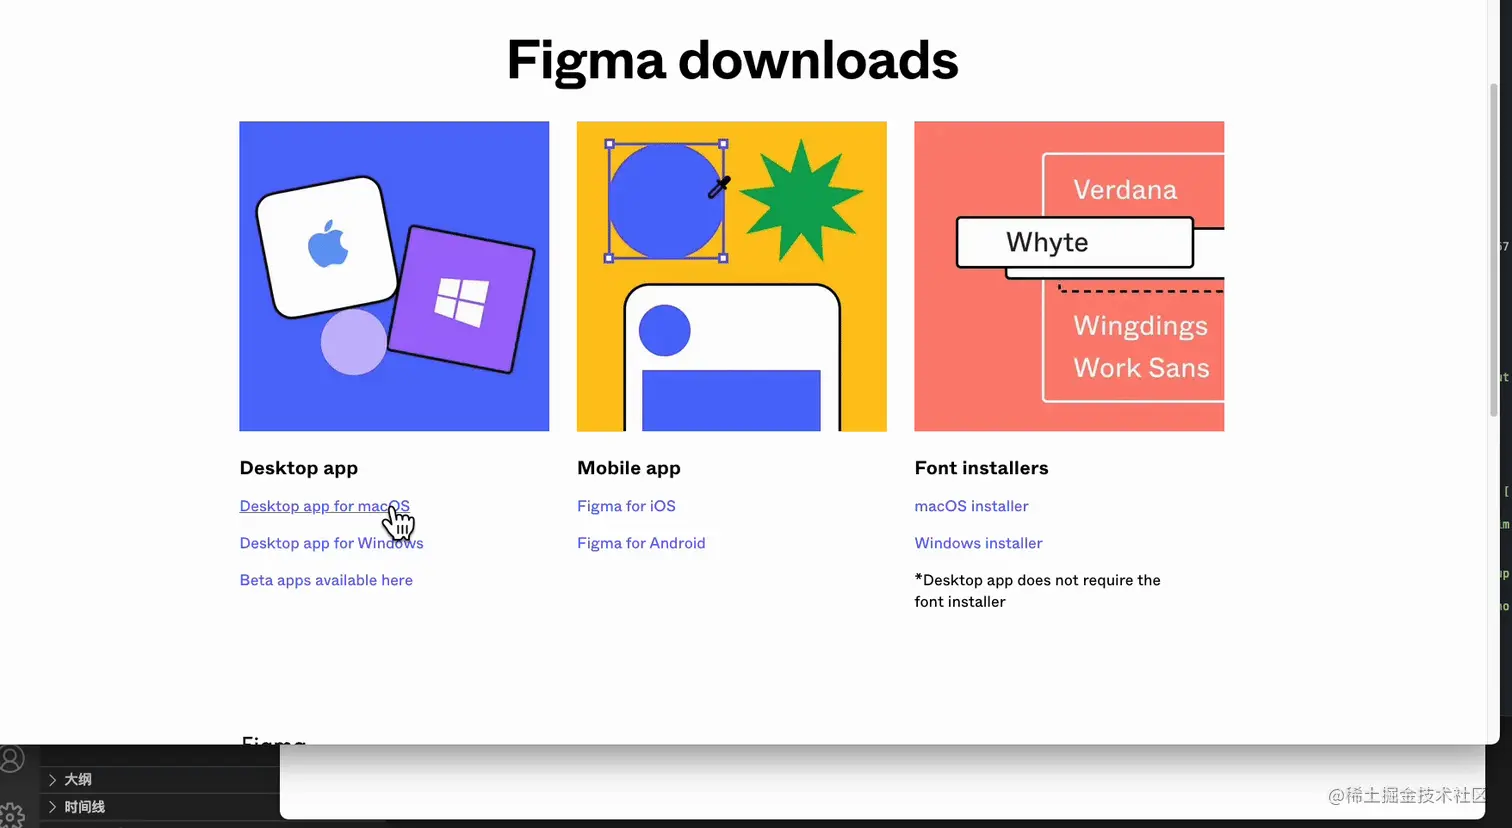The image size is (1512, 828).
Task: Click the green star shape in illustration
Action: [x=801, y=201]
